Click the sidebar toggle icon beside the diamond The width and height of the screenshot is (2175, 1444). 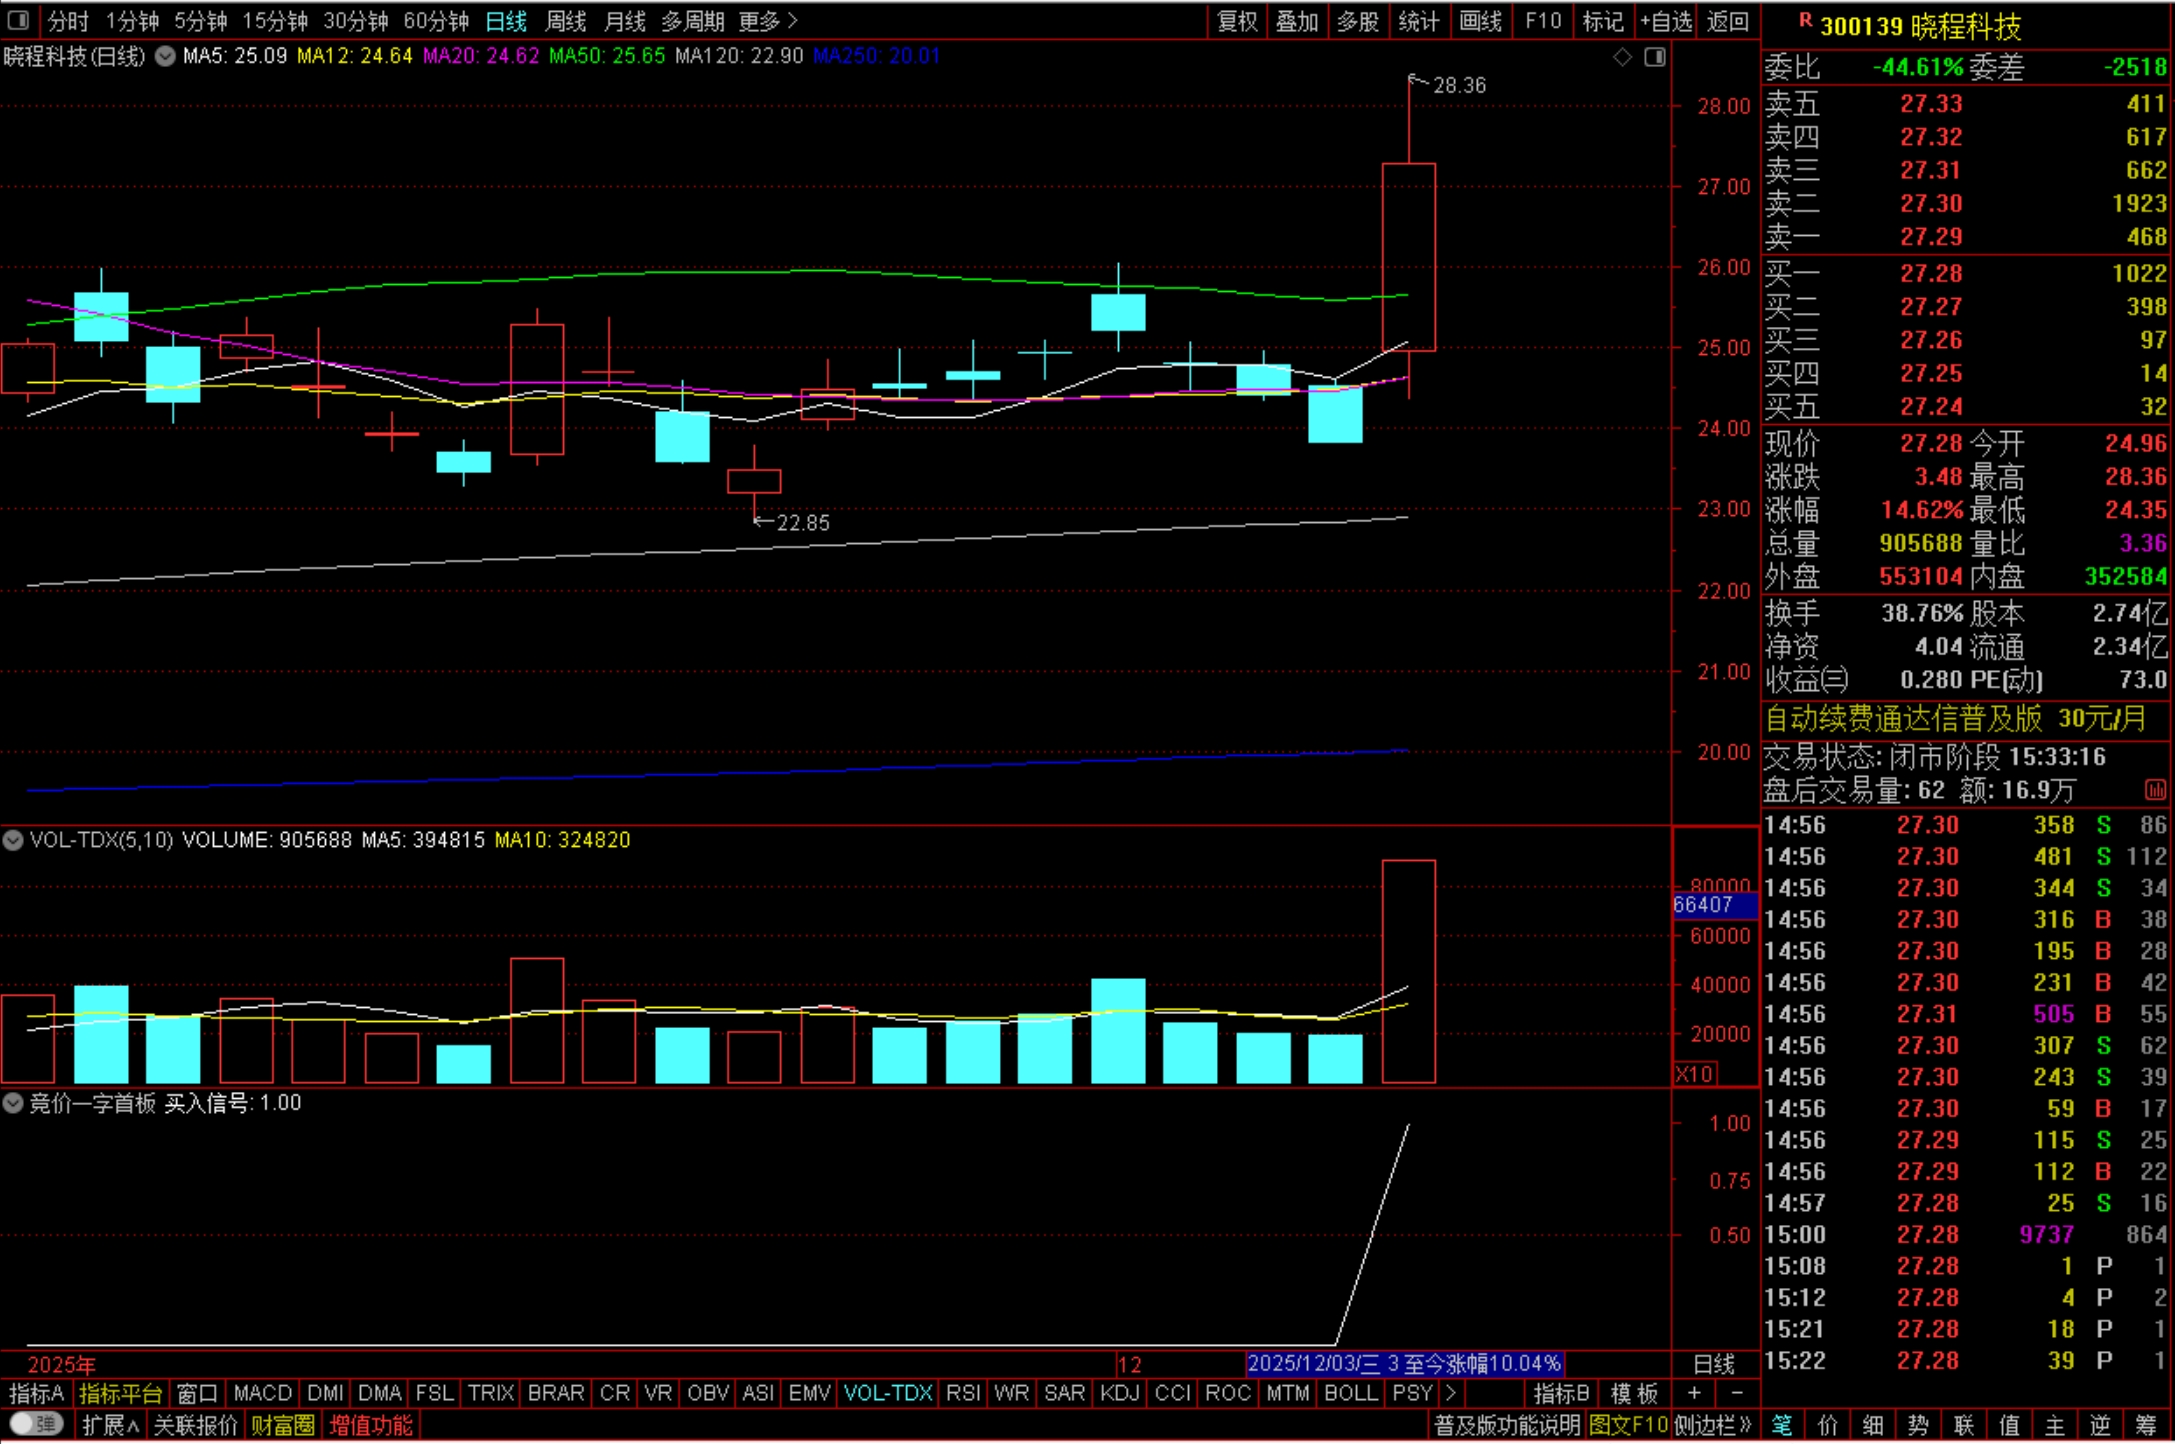pos(1655,57)
